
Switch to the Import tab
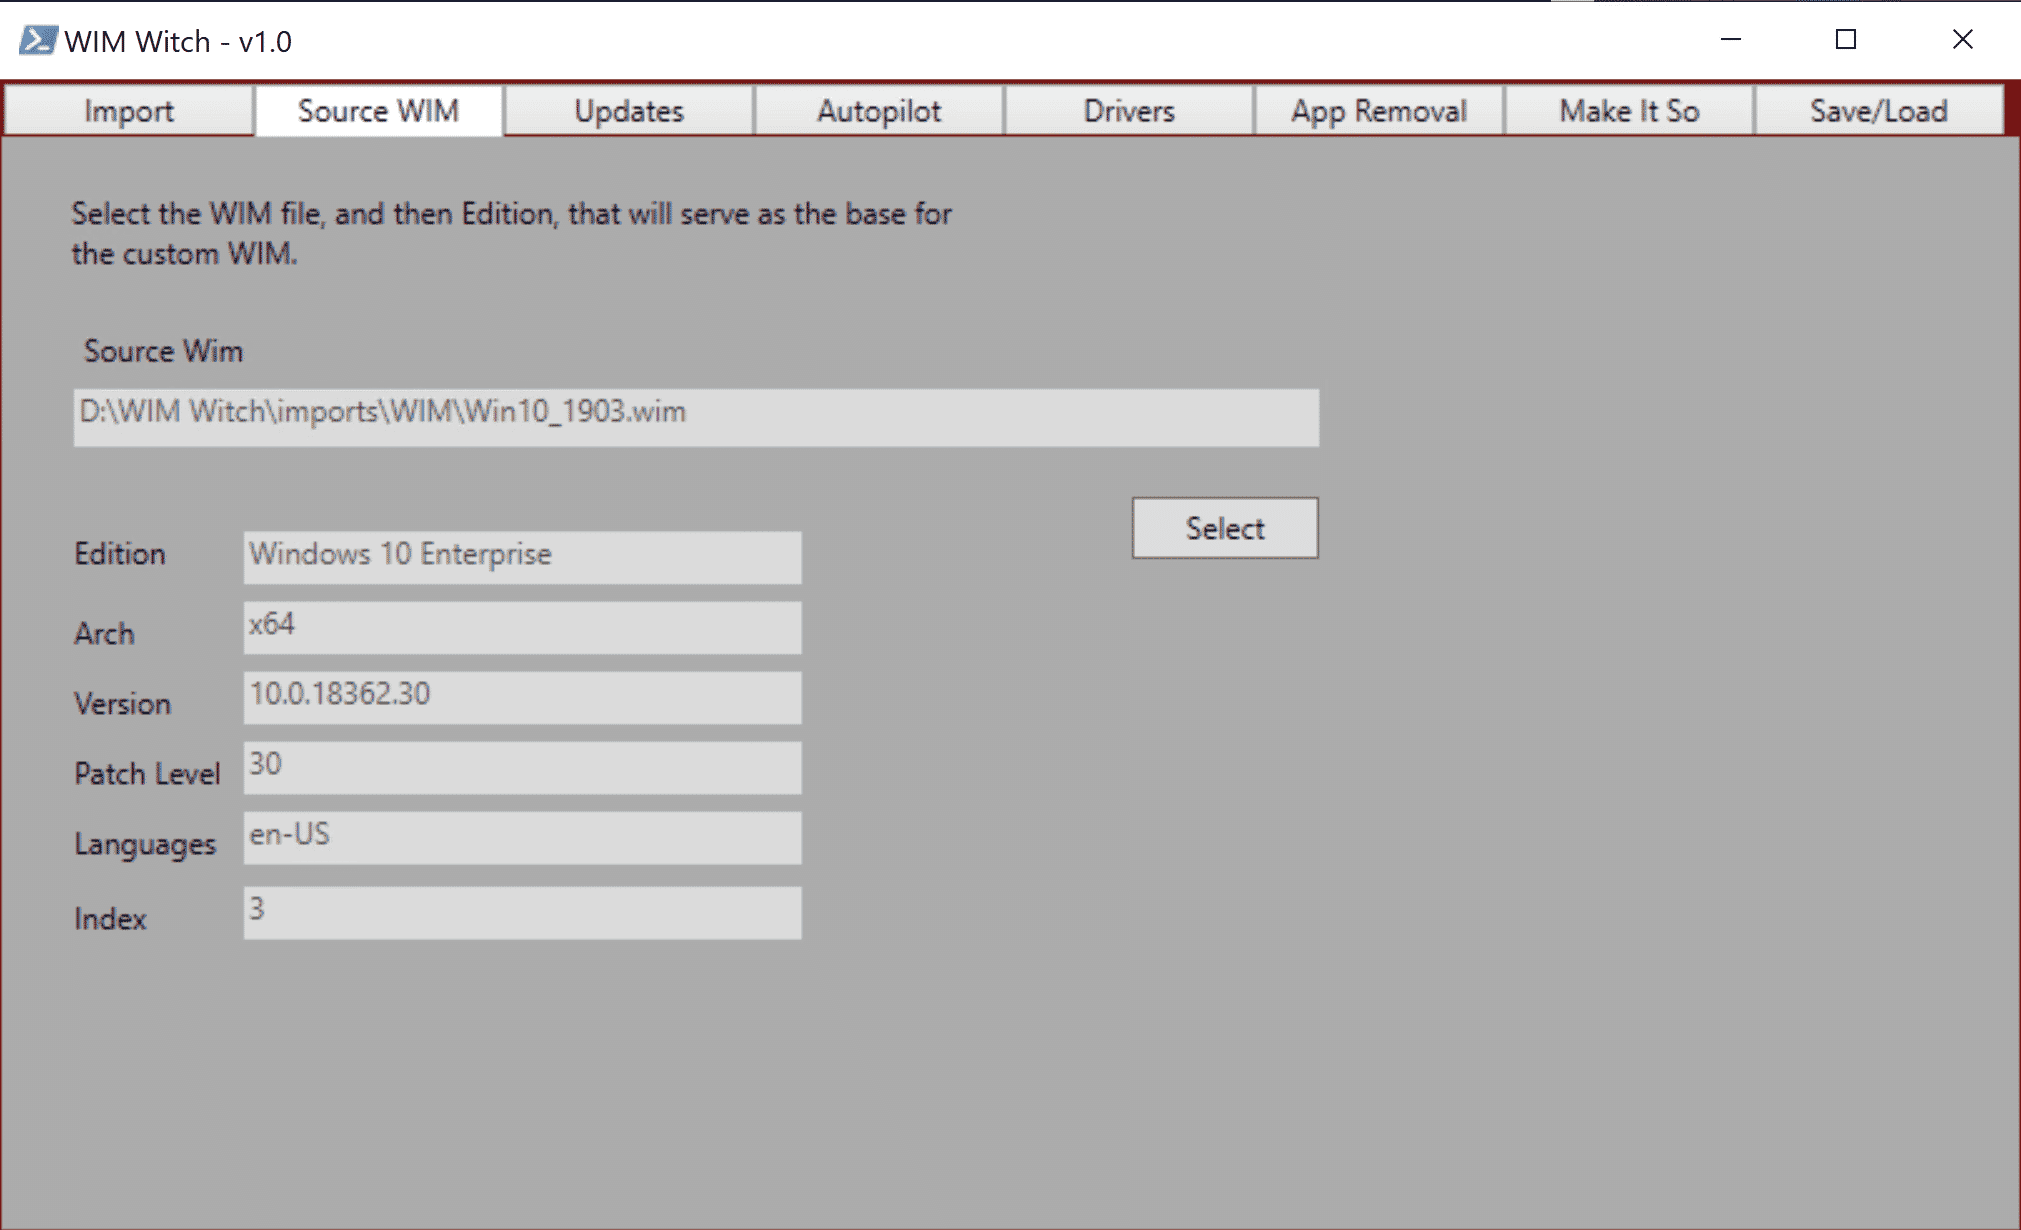(x=128, y=111)
